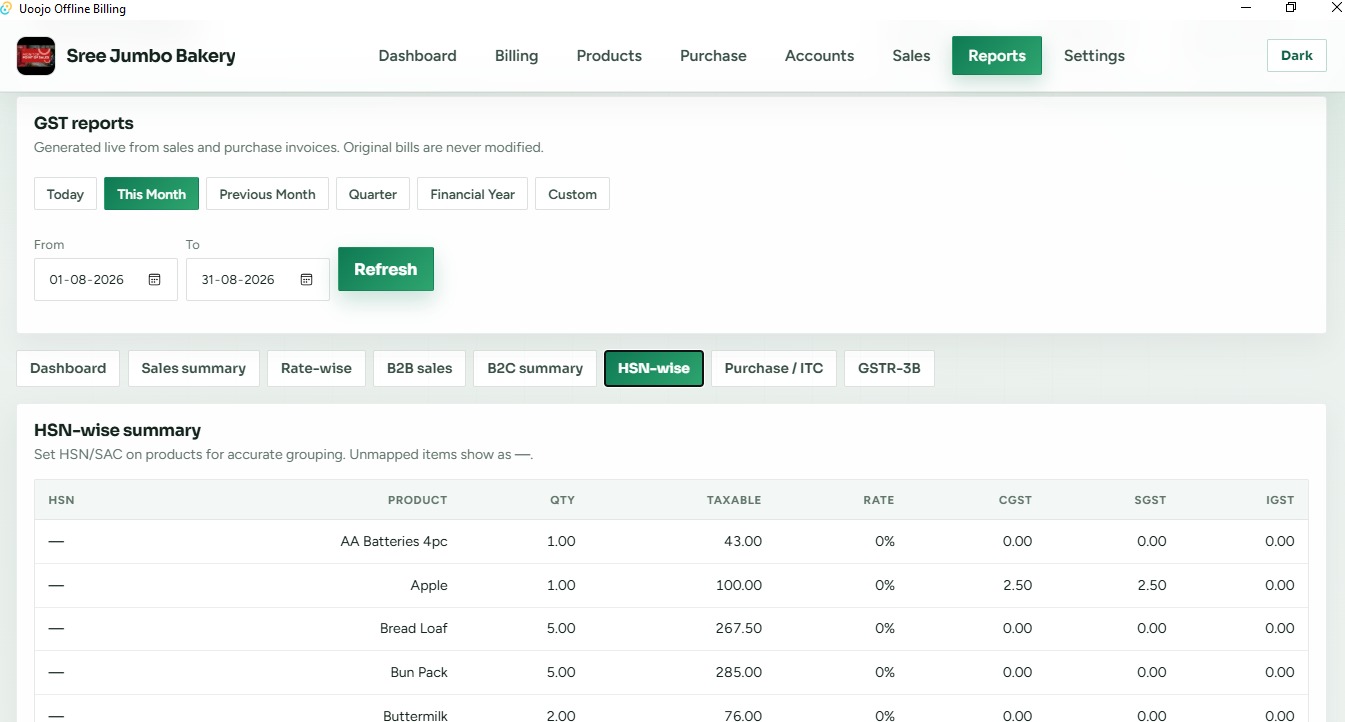The image size is (1345, 722).
Task: Go to the Billing section
Action: click(516, 56)
